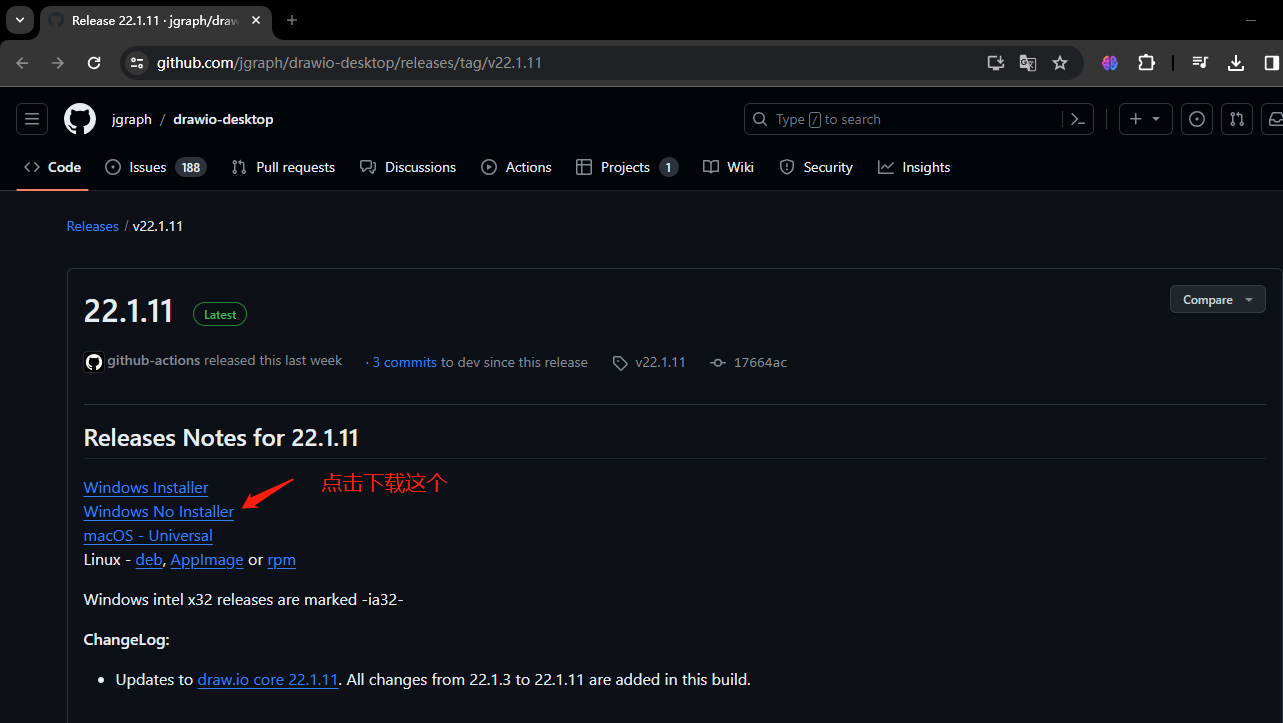This screenshot has height=723, width=1283.
Task: Expand the browser tab search chevron
Action: [x=19, y=20]
